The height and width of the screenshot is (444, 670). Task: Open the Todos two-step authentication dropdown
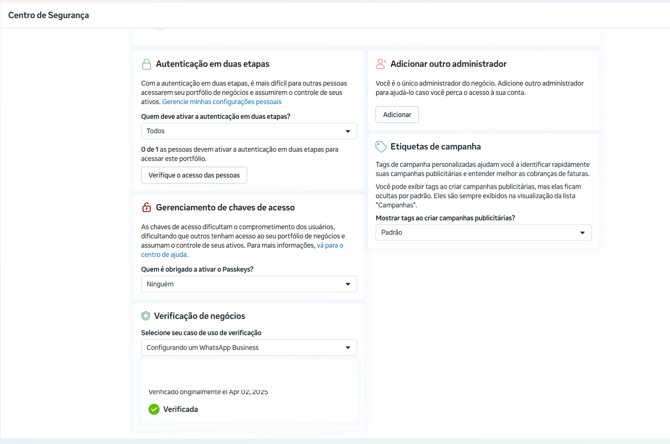tap(249, 131)
